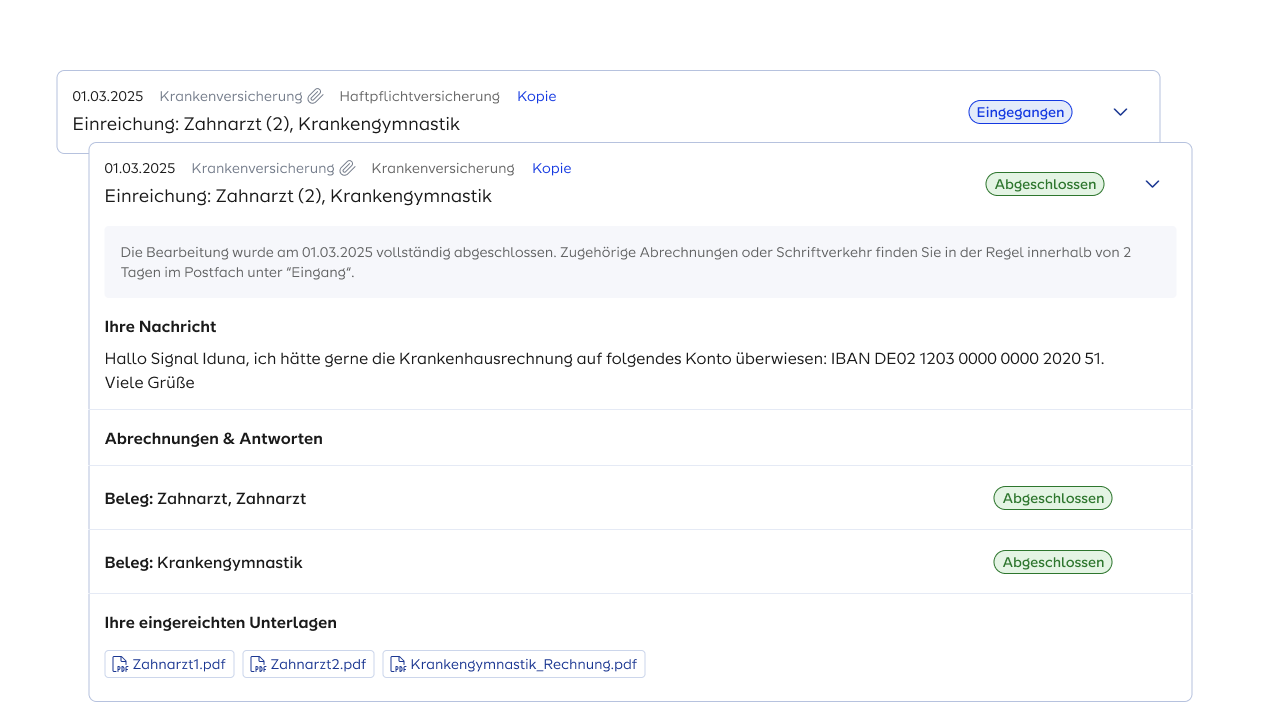This screenshot has width=1280, height=720.
Task: Click Abgeschlossen badge in expanded card header
Action: [1044, 184]
